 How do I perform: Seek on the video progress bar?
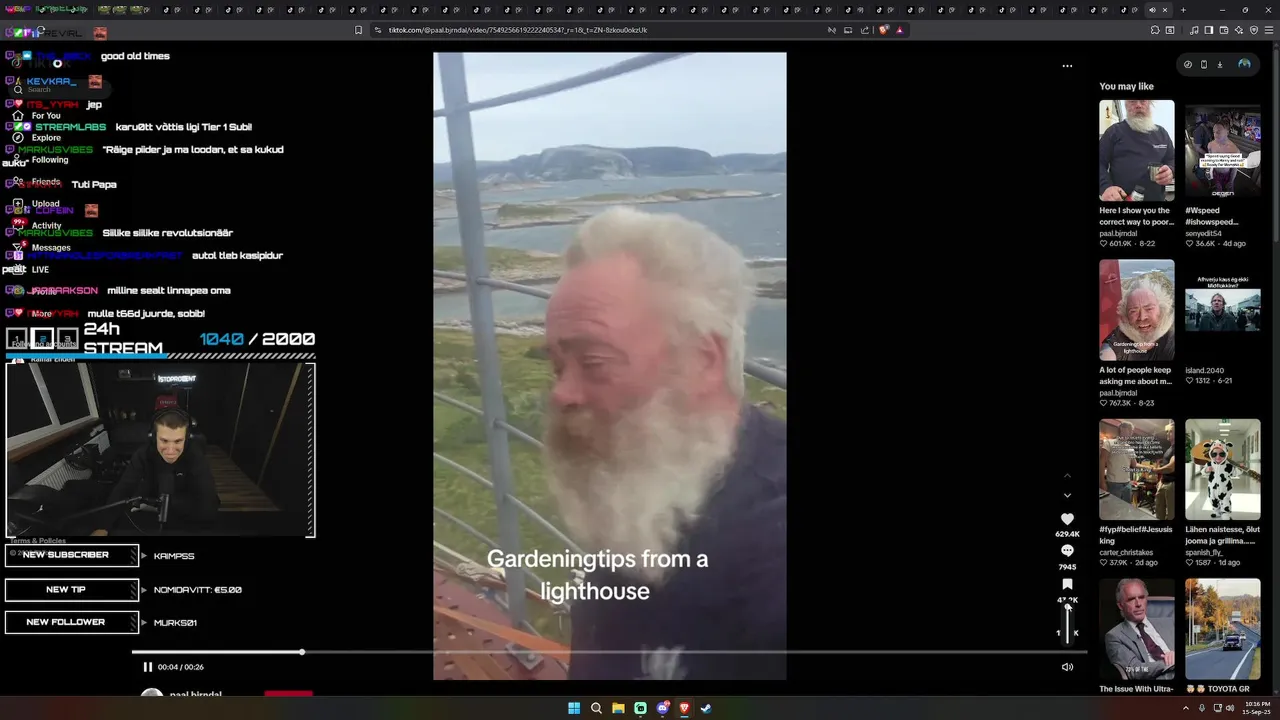click(609, 652)
